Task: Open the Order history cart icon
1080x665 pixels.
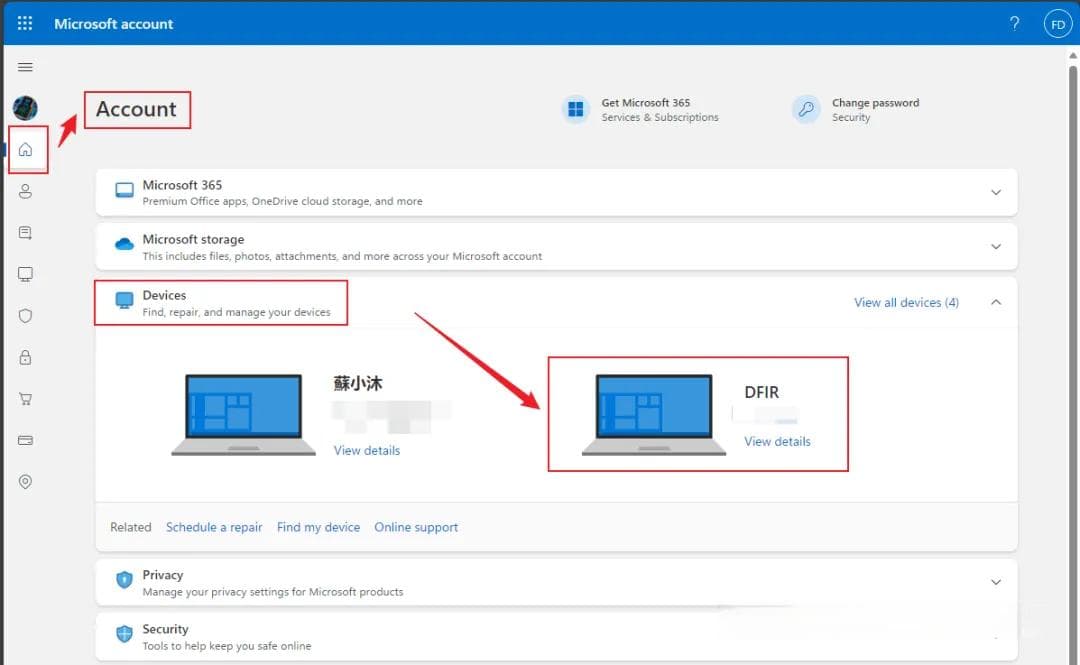Action: tap(25, 398)
